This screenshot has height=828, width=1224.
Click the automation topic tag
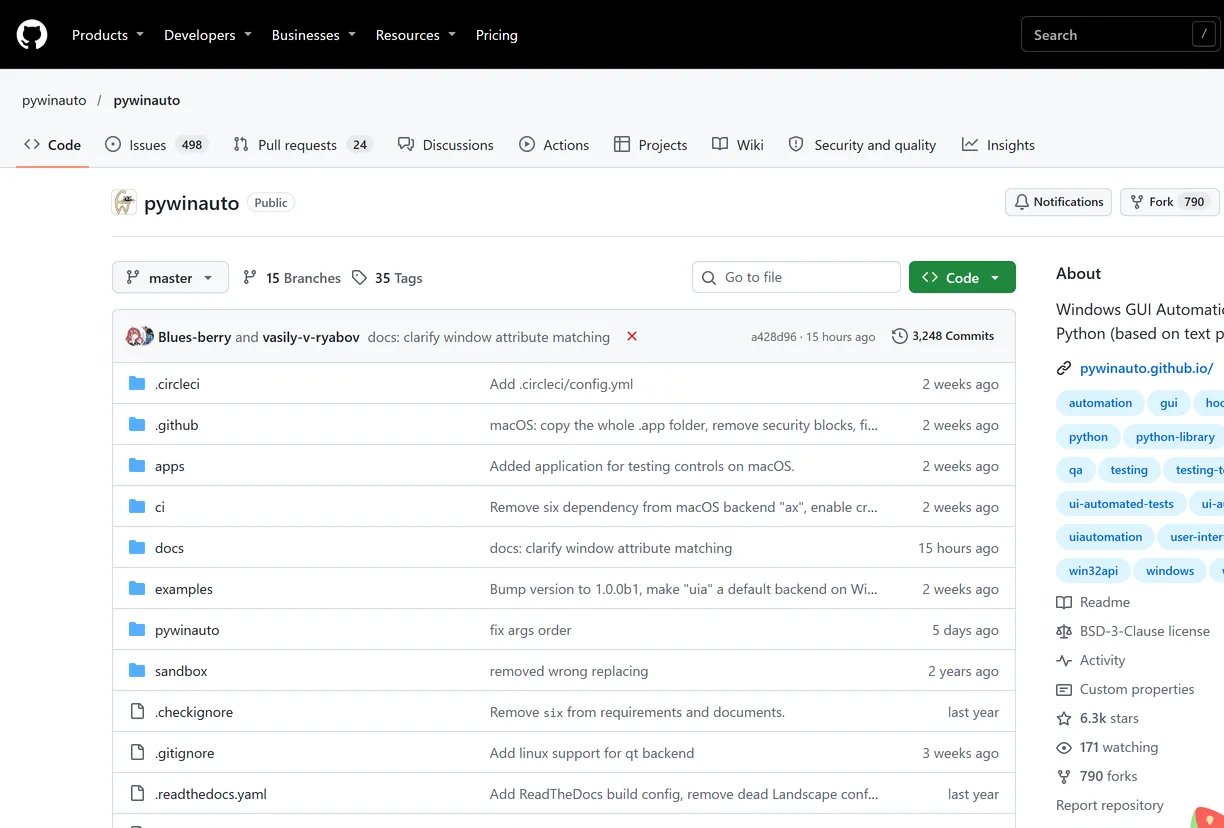point(1100,403)
